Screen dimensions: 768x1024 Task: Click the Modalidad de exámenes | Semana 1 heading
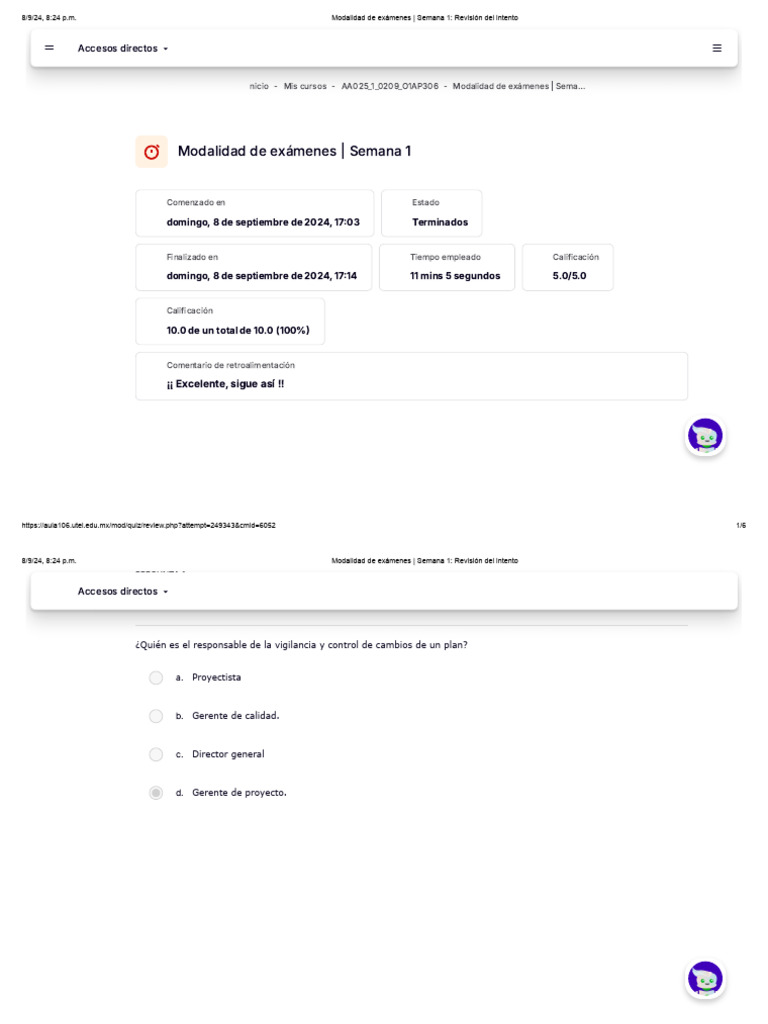(x=294, y=151)
